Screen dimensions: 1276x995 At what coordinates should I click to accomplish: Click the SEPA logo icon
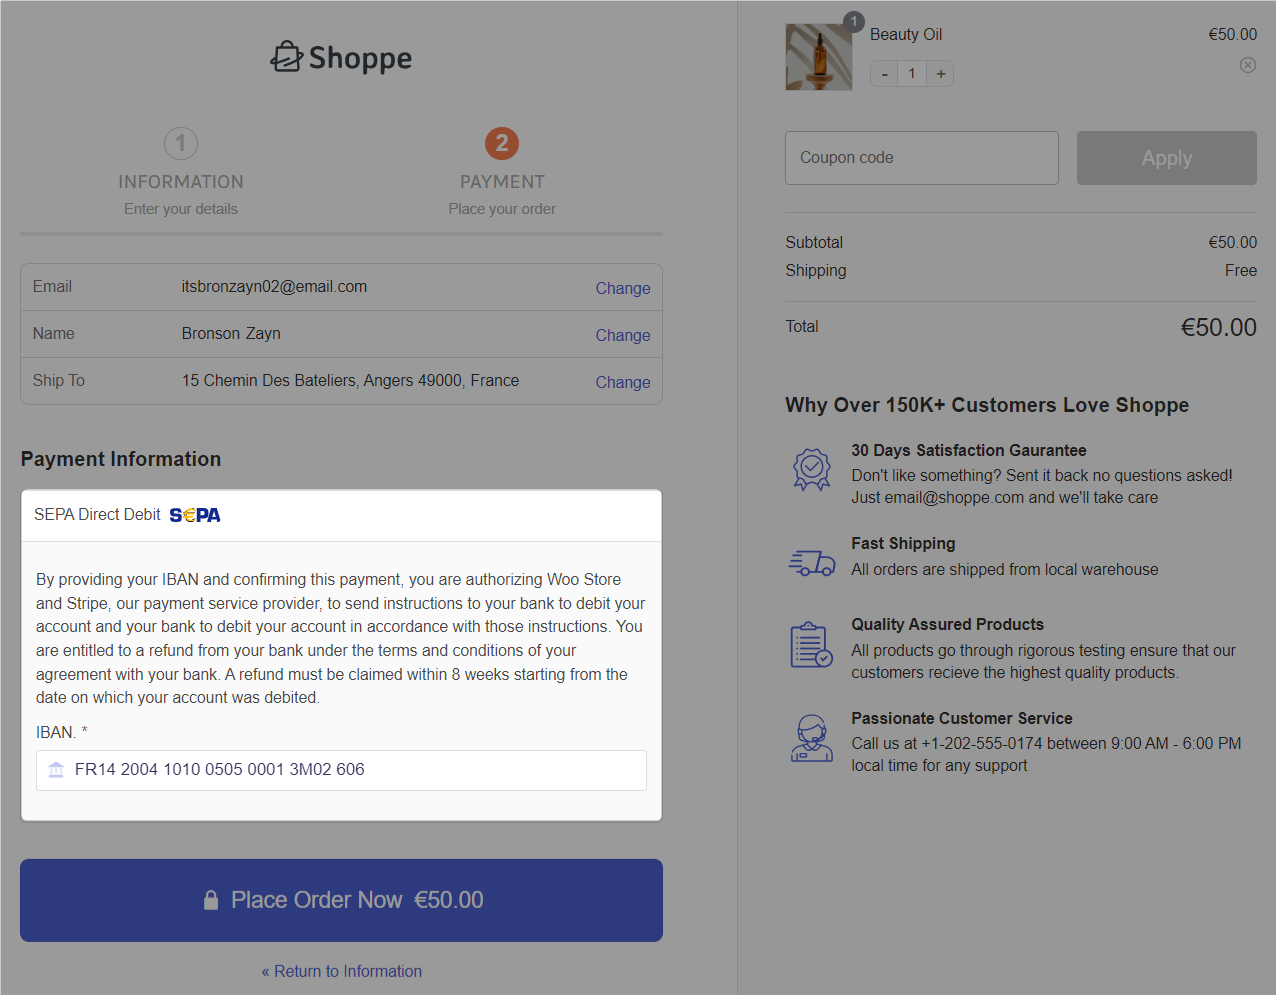pyautogui.click(x=195, y=515)
